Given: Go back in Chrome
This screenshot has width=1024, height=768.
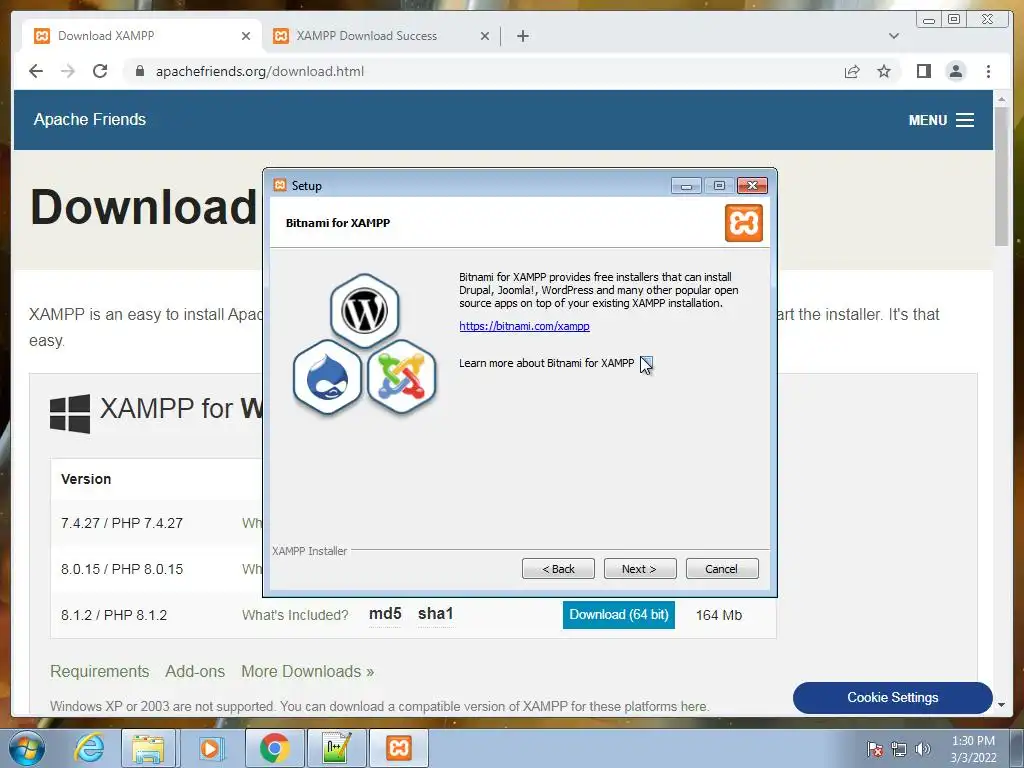Looking at the screenshot, I should pos(36,71).
